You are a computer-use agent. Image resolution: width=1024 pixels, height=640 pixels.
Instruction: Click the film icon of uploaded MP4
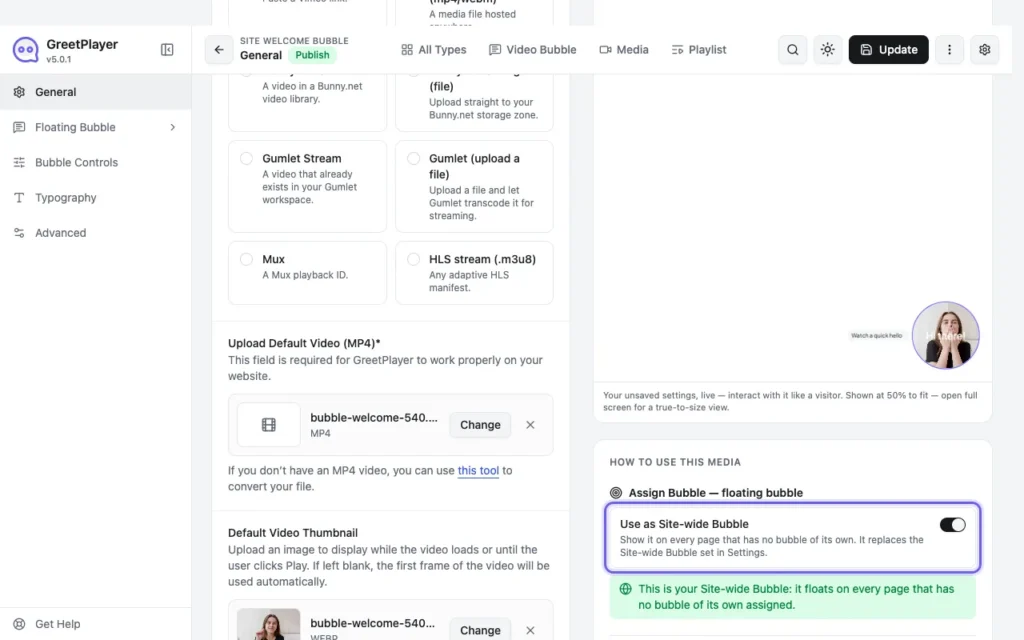268,425
